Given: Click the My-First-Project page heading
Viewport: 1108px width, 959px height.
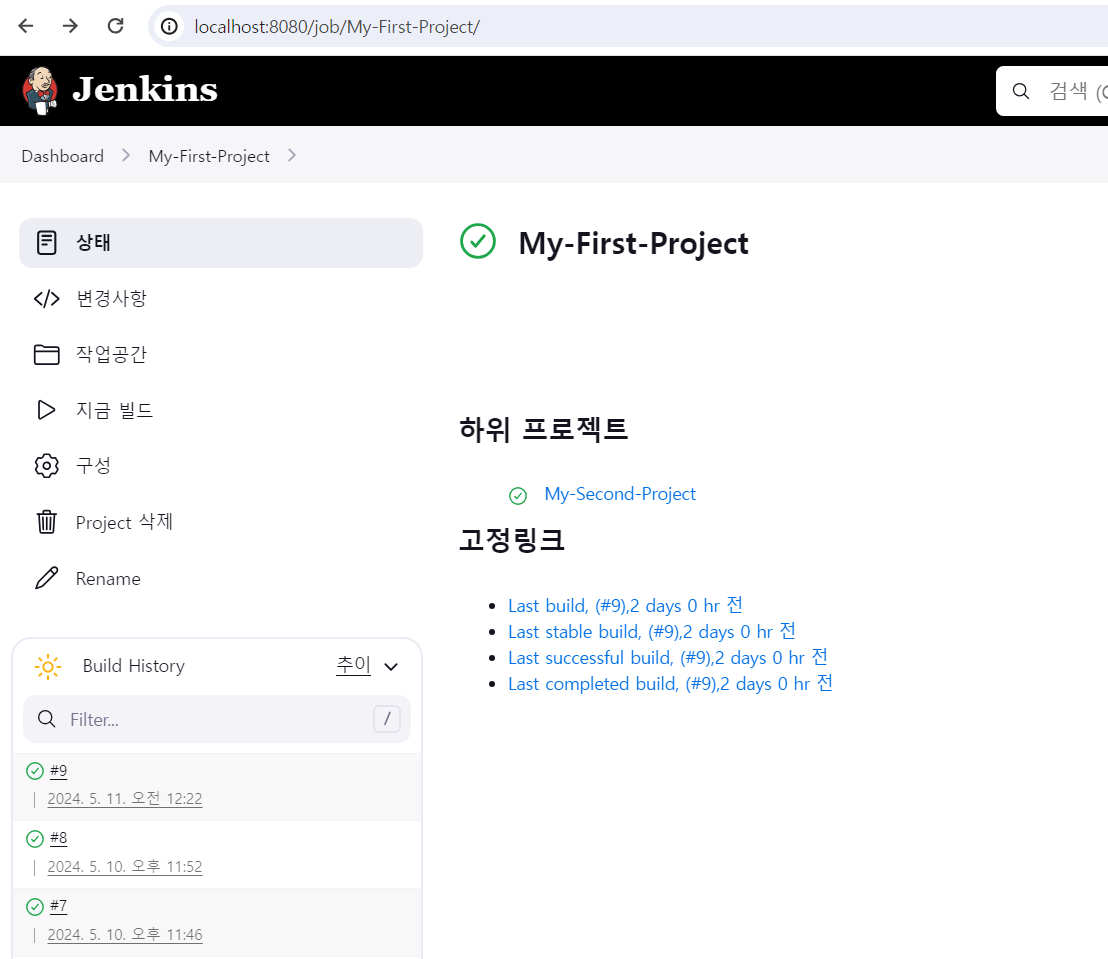Looking at the screenshot, I should click(x=633, y=243).
